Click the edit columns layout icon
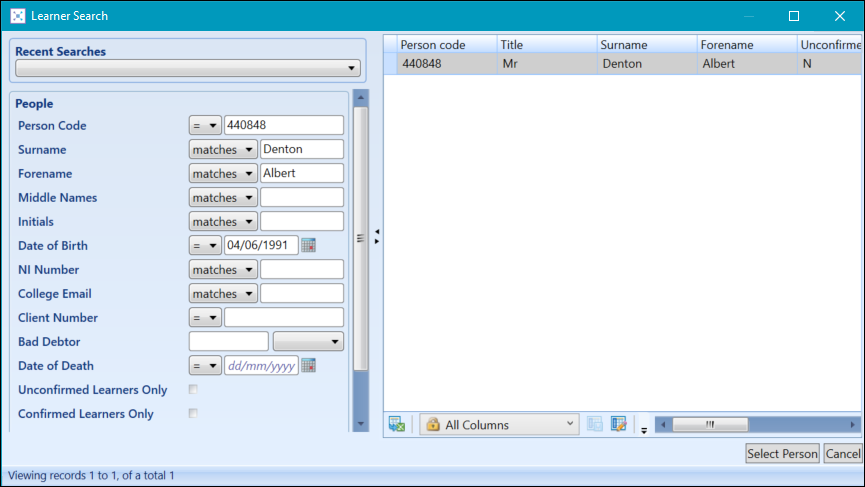Image resolution: width=865 pixels, height=487 pixels. click(618, 424)
